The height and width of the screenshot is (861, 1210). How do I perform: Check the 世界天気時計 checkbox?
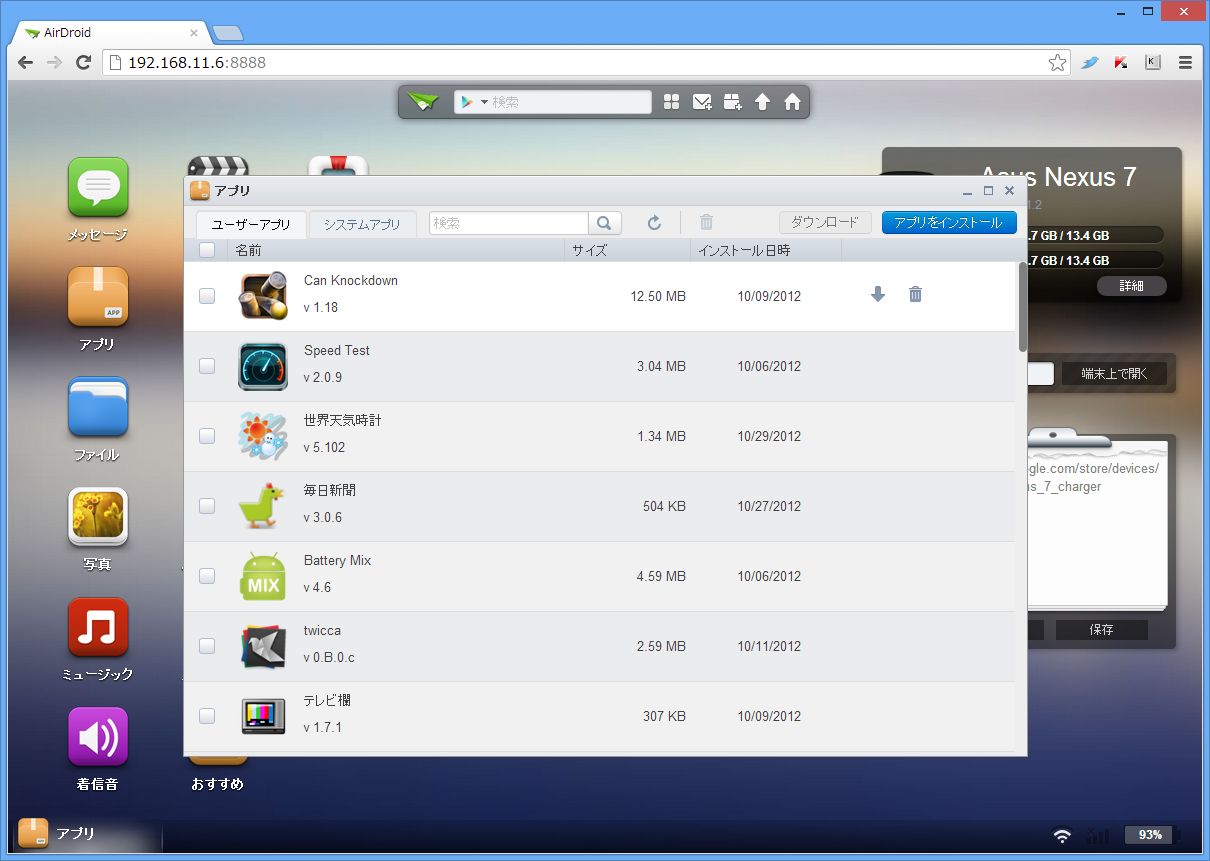point(207,436)
